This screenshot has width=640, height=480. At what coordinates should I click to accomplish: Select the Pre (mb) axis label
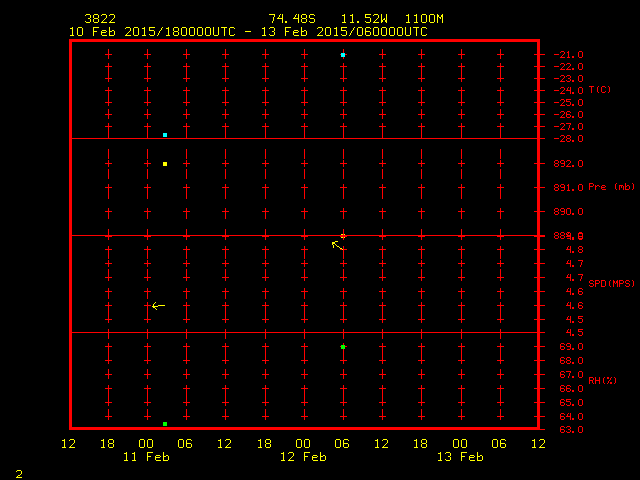coord(611,187)
